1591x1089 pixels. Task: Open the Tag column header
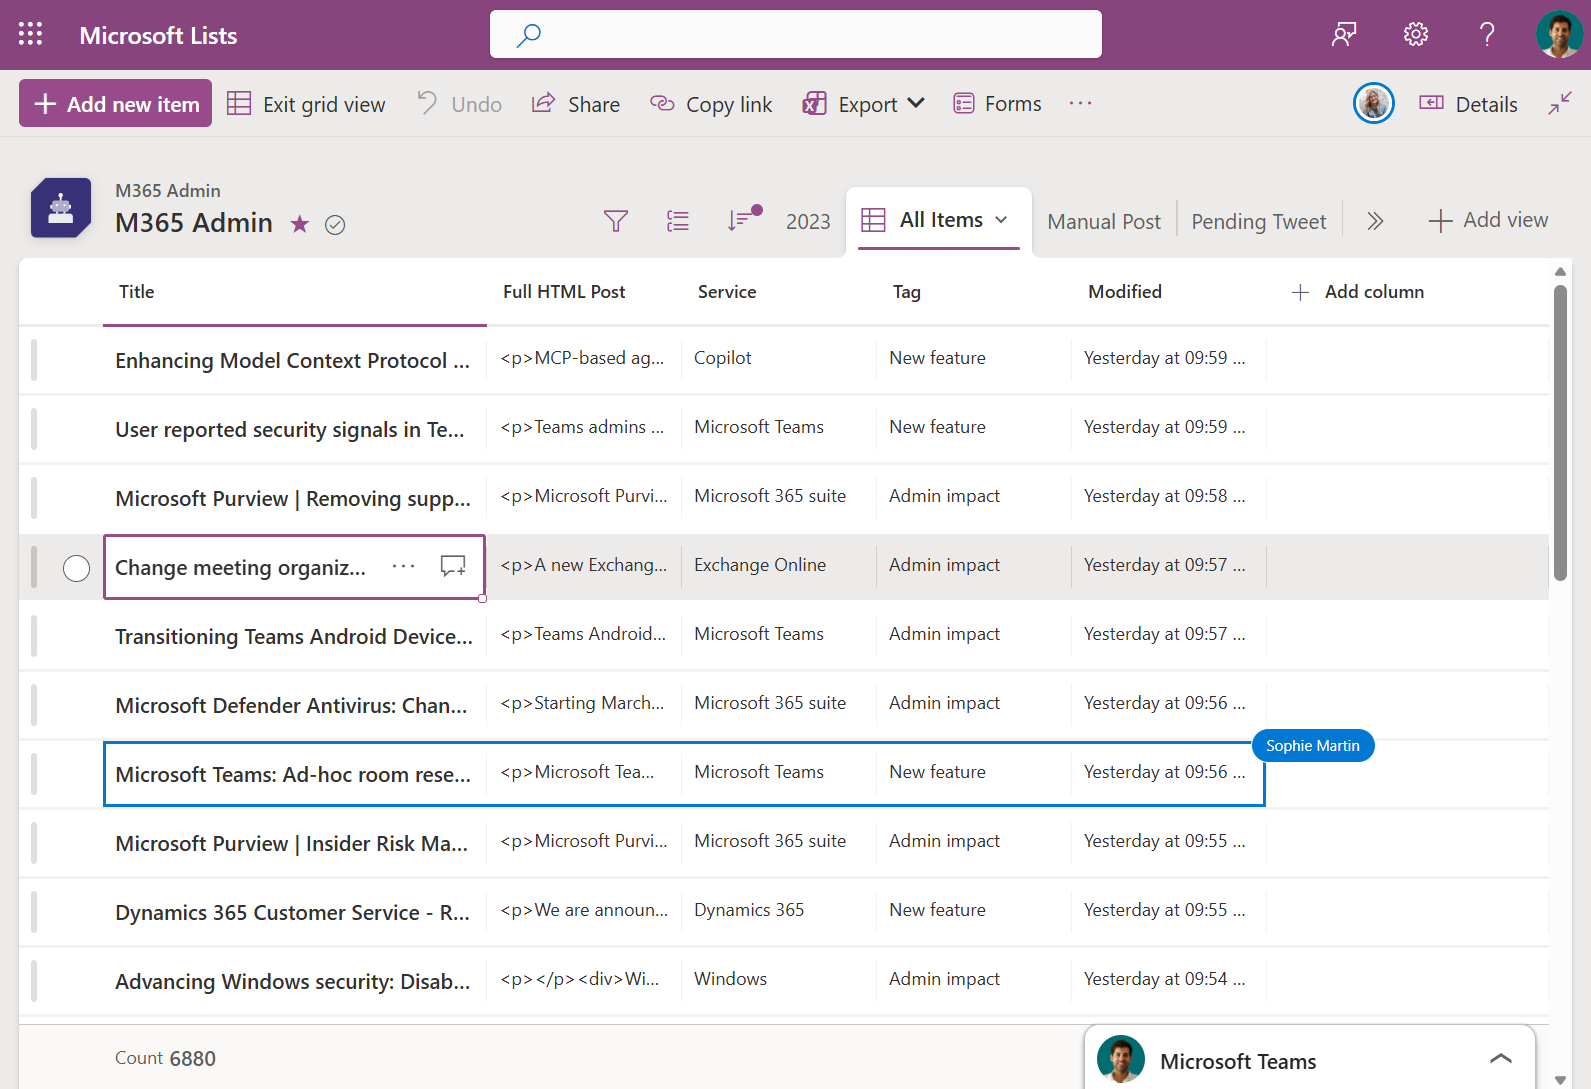point(974,292)
